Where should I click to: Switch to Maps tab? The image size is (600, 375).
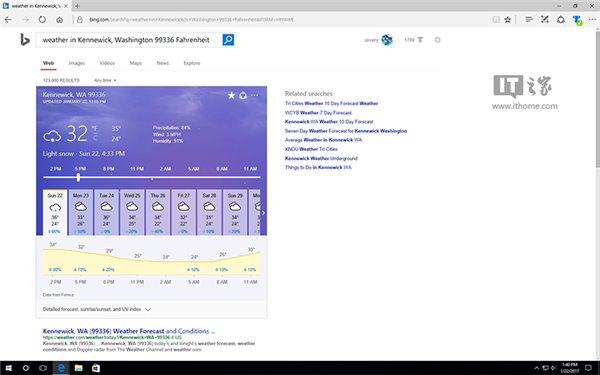[x=135, y=63]
